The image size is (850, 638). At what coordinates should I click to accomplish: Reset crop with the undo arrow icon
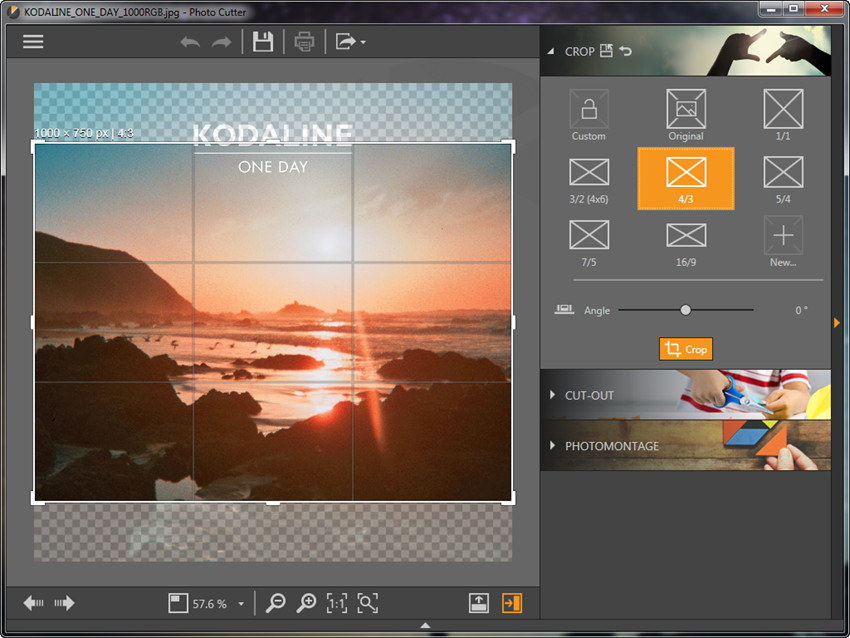(626, 51)
